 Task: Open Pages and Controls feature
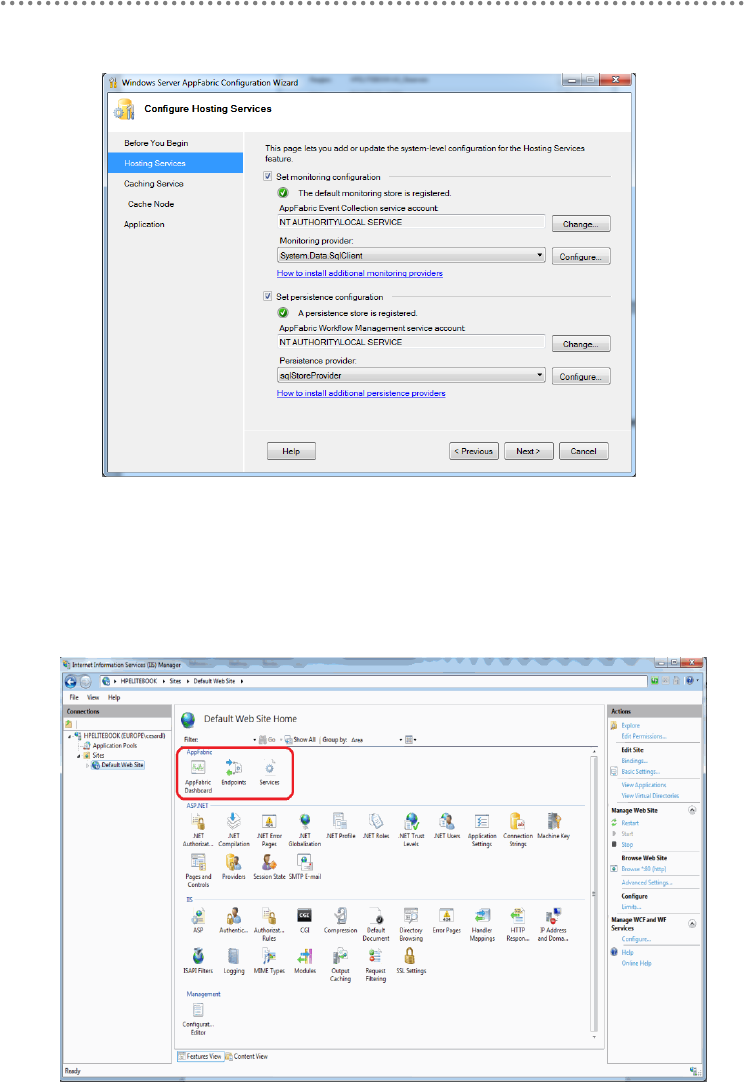click(198, 870)
